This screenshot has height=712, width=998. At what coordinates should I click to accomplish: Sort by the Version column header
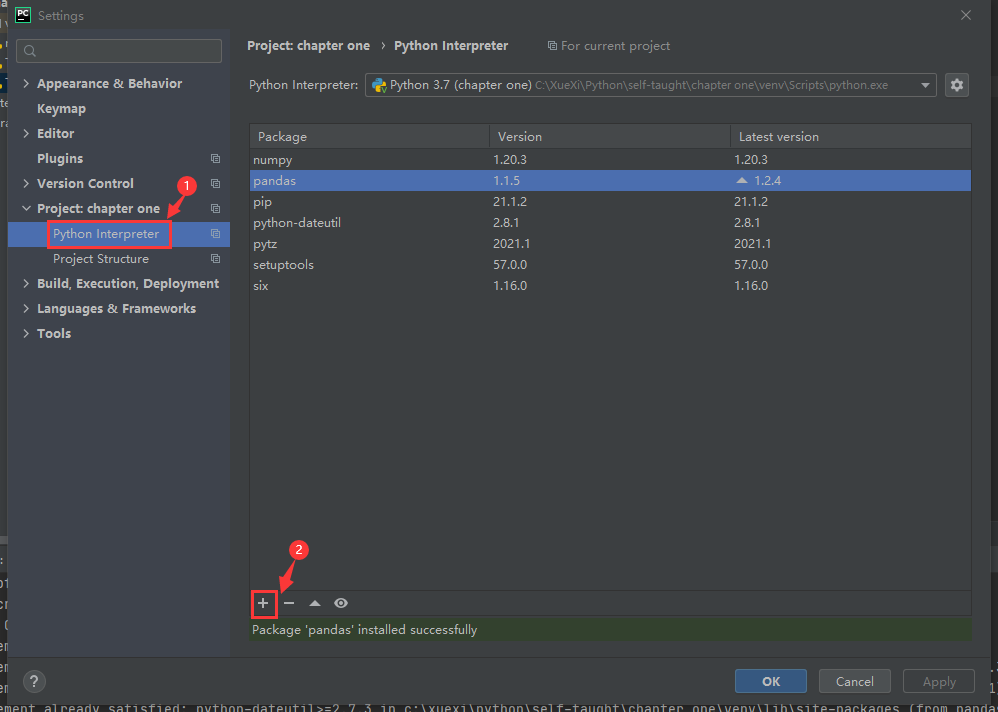610,137
